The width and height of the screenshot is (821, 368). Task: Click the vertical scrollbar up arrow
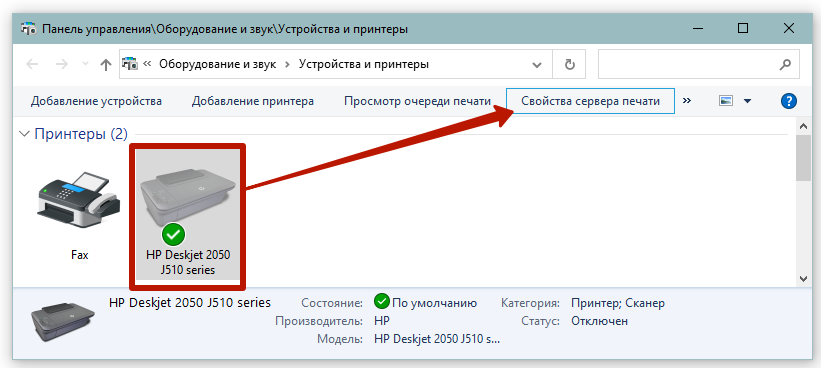(x=803, y=126)
